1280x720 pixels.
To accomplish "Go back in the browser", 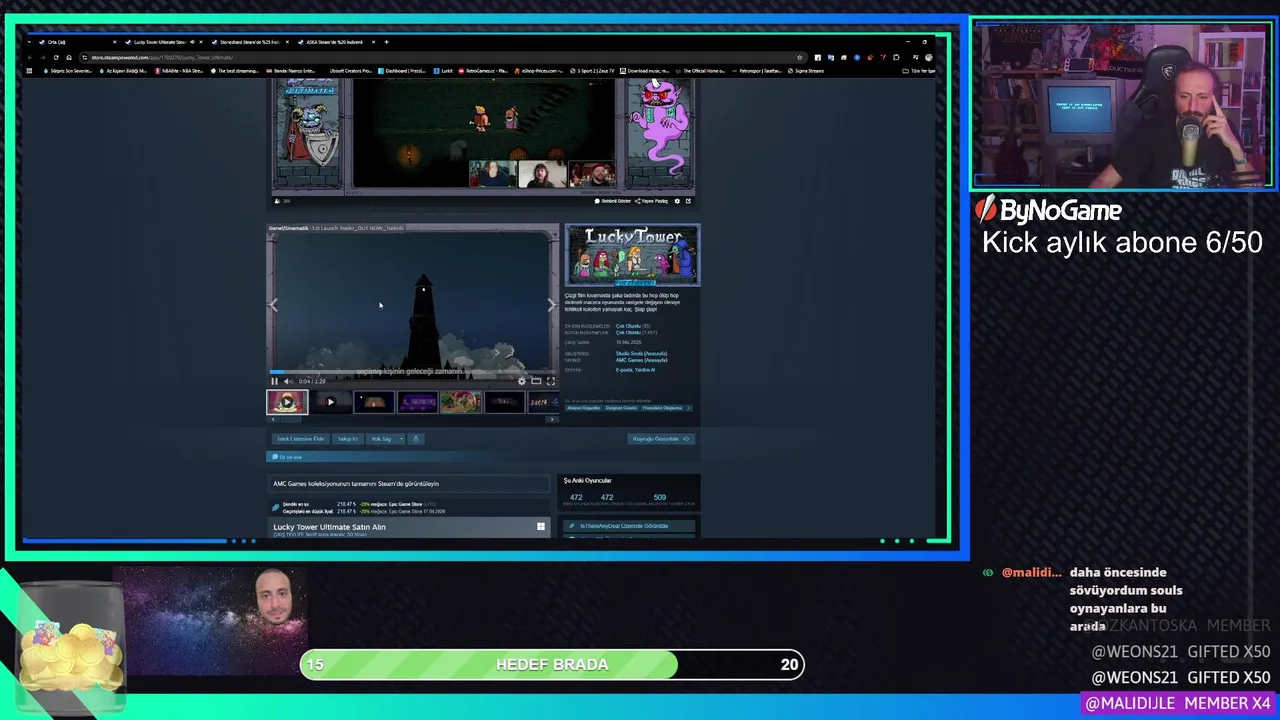I will (x=30, y=57).
